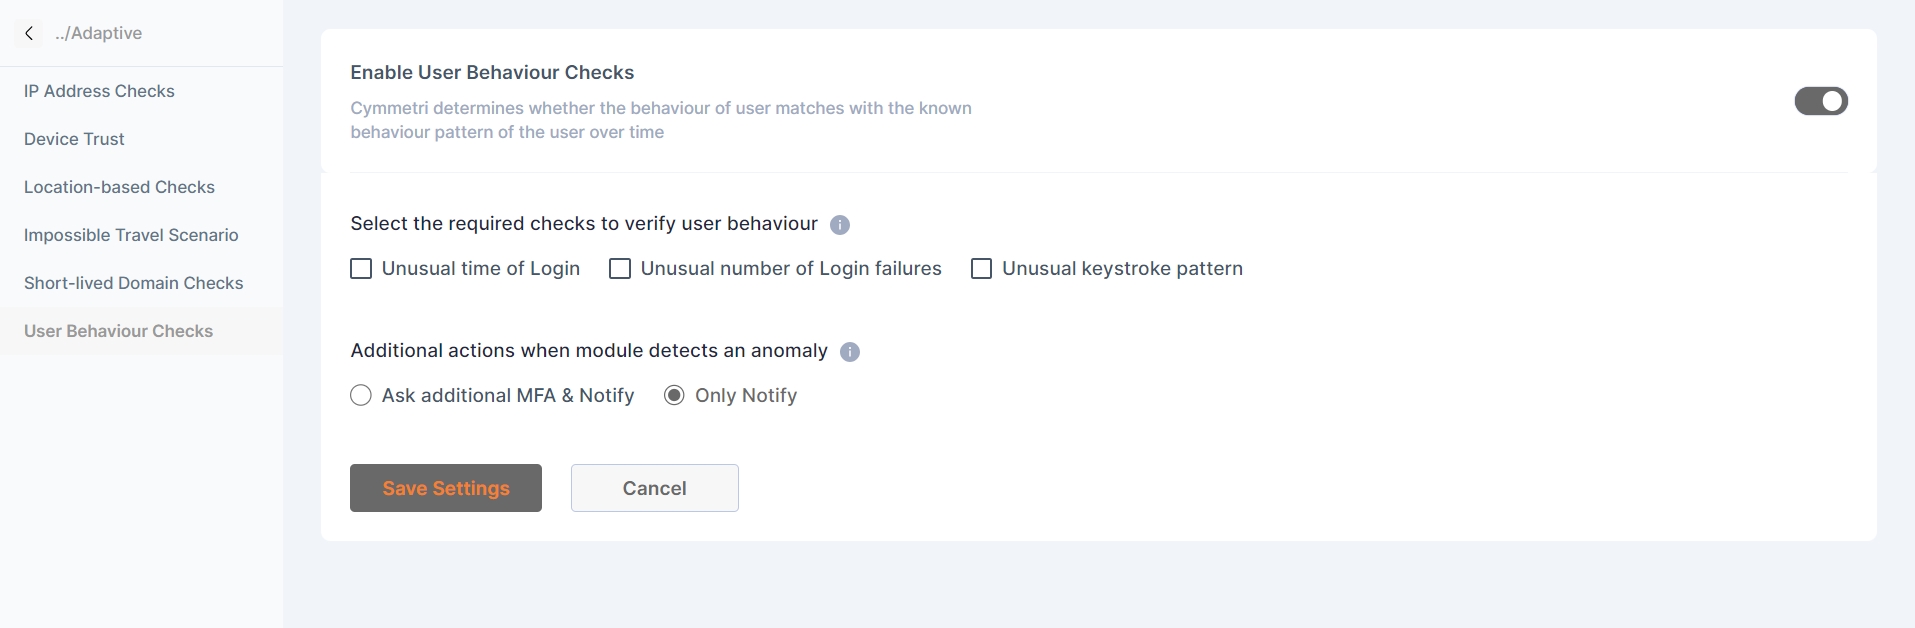Go to Device Trust settings
The height and width of the screenshot is (628, 1915).
[74, 139]
